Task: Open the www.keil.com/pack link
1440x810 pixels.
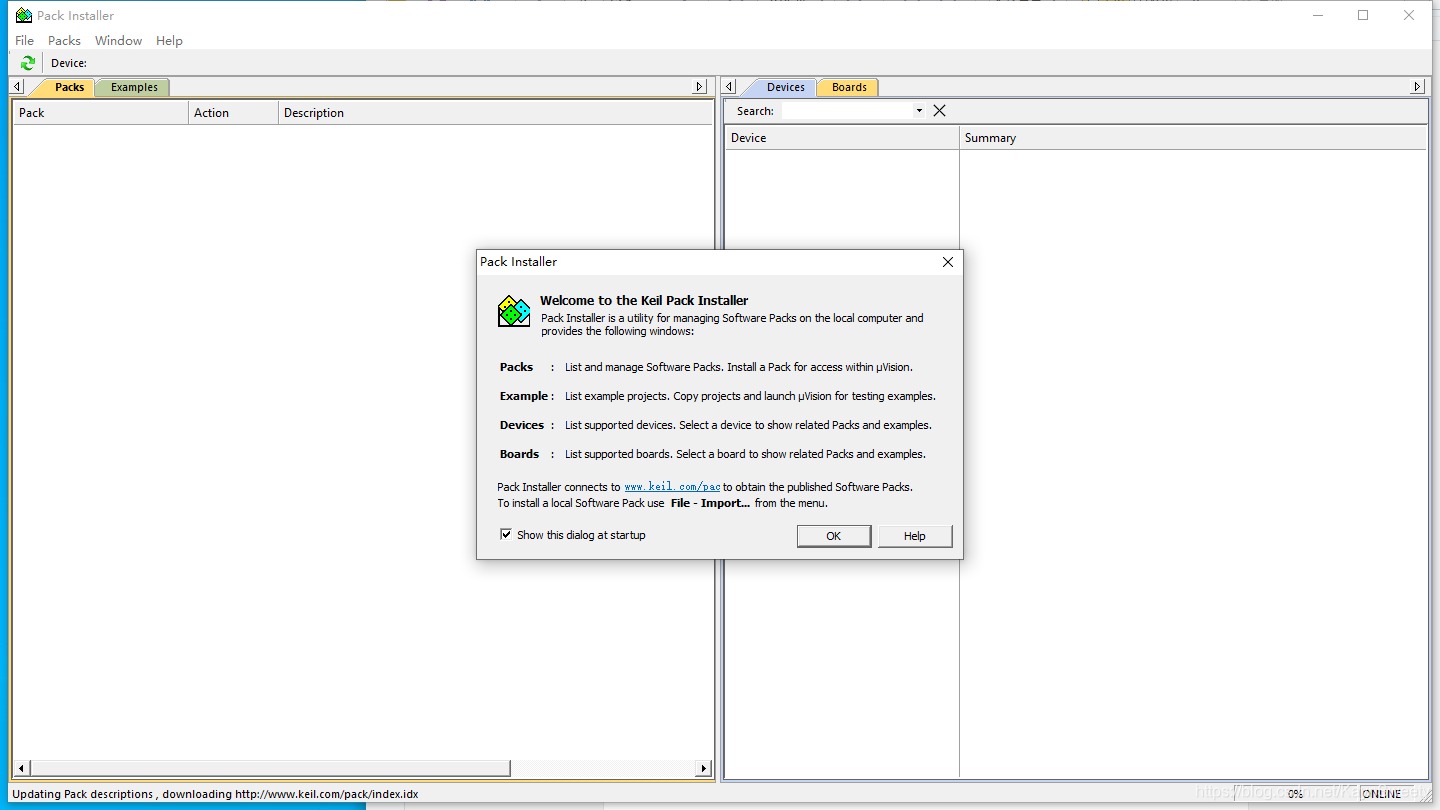Action: (671, 487)
